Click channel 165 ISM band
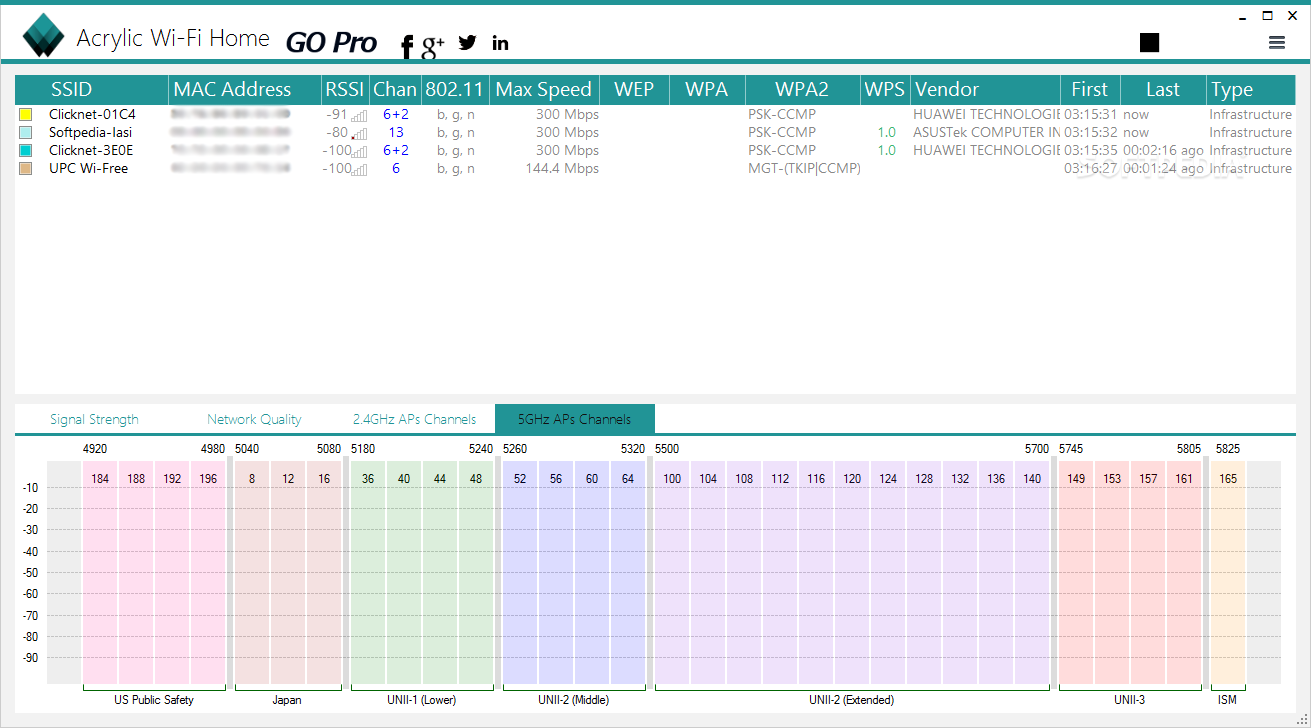 [1228, 572]
